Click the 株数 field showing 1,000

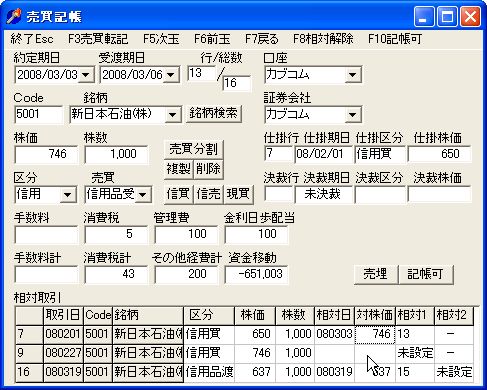[x=116, y=154]
